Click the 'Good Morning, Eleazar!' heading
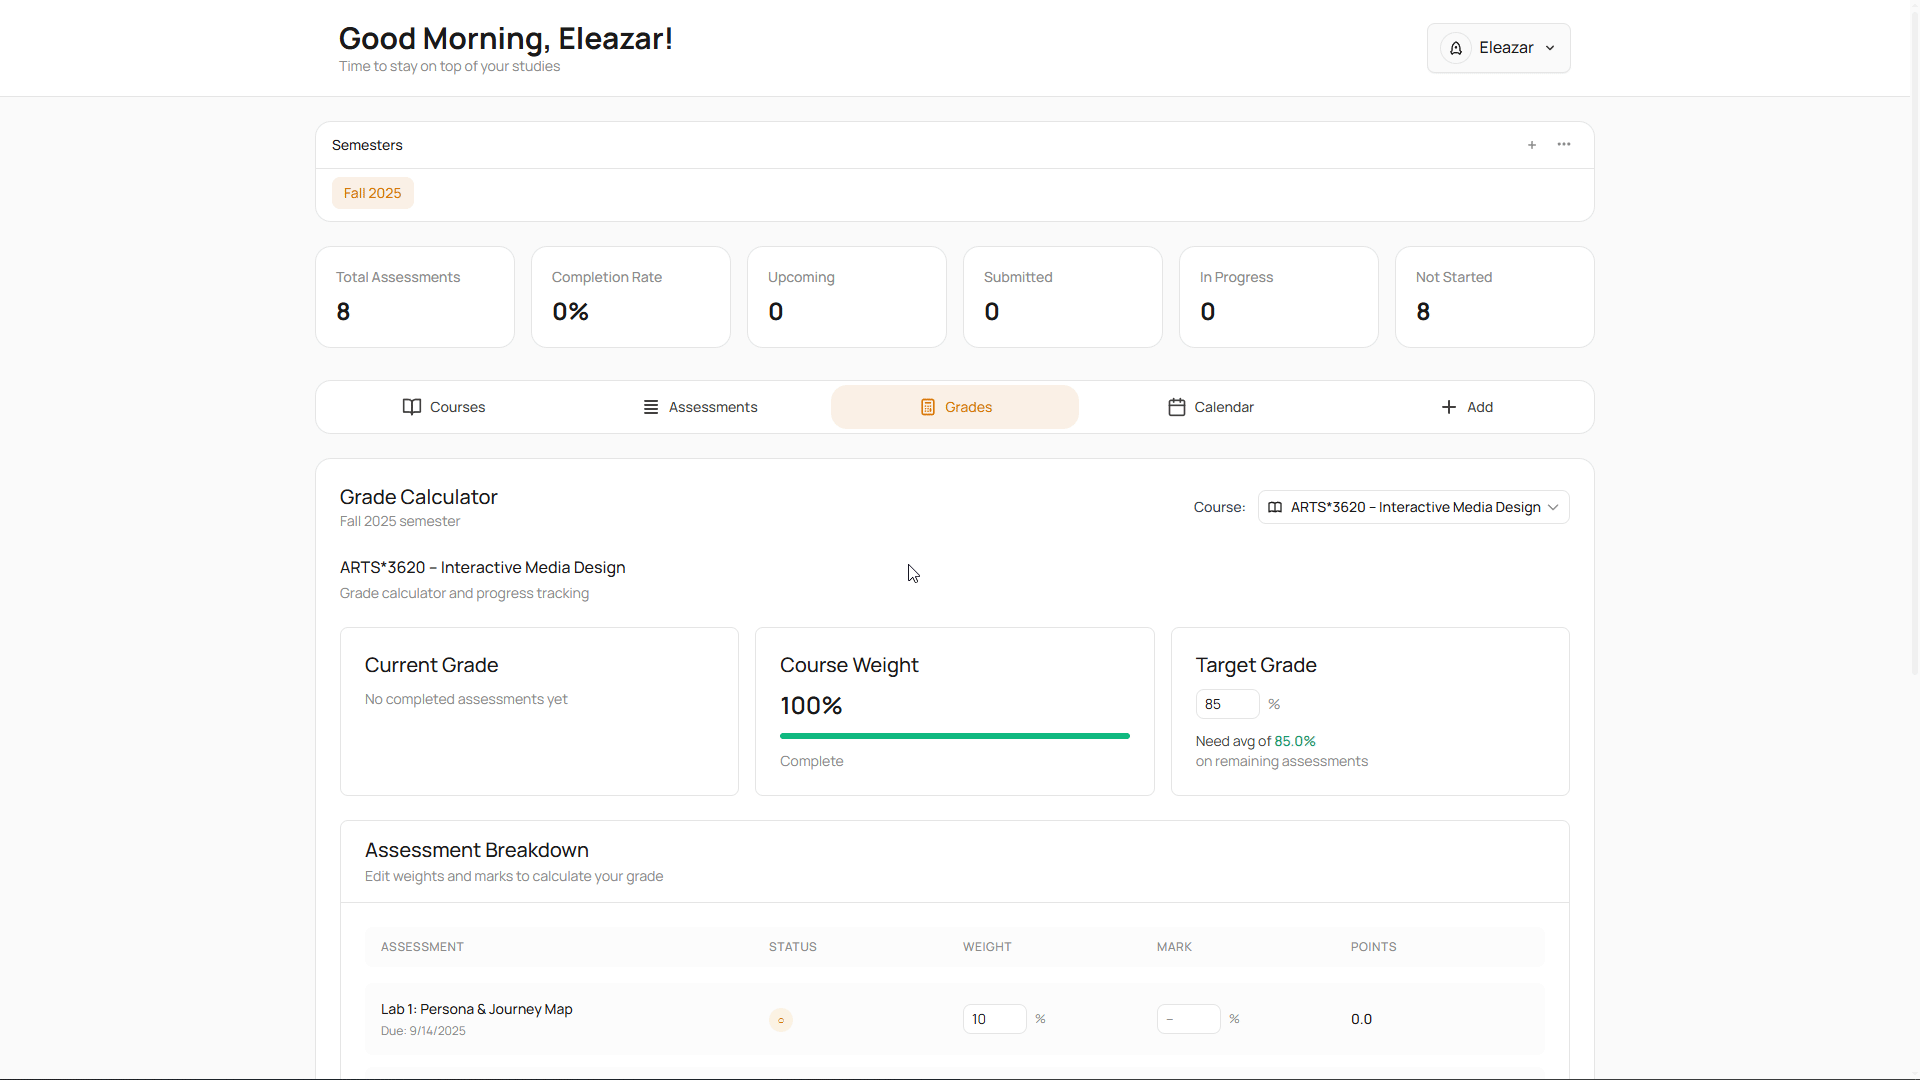This screenshot has width=1920, height=1080. click(x=506, y=38)
